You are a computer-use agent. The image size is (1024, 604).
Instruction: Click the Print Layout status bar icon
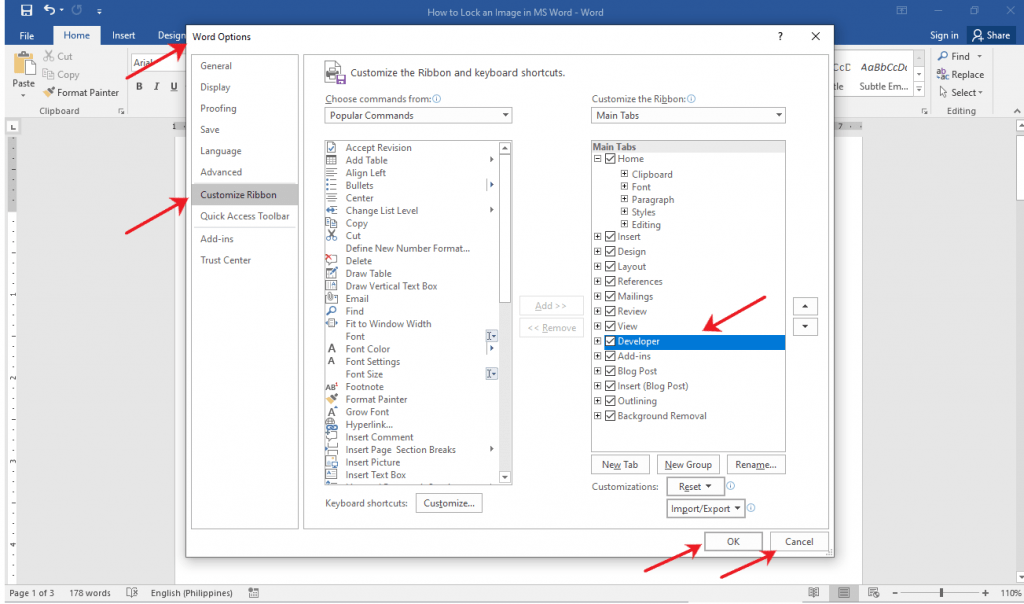(x=844, y=592)
